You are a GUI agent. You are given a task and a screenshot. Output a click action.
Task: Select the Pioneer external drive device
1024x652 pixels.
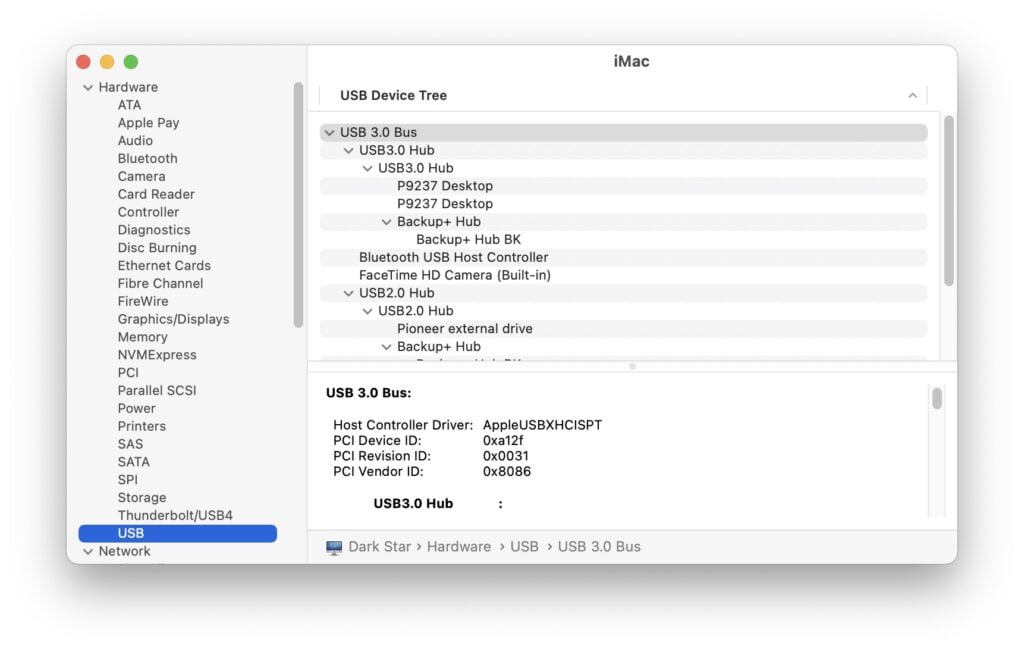pyautogui.click(x=469, y=328)
